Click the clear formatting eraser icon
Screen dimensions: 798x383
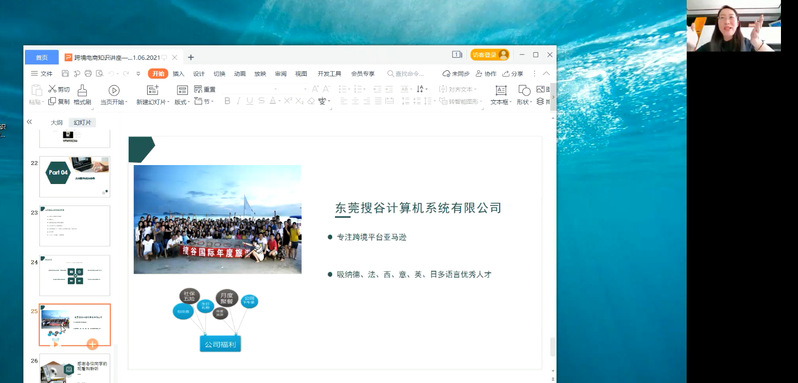311,101
